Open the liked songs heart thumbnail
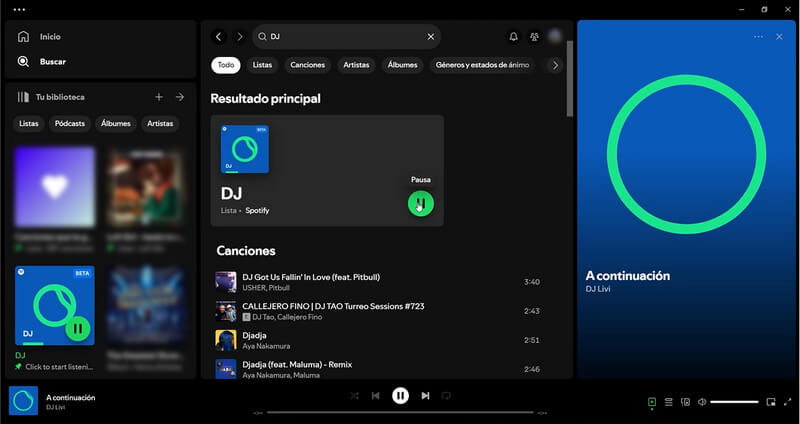The width and height of the screenshot is (800, 424). point(55,187)
